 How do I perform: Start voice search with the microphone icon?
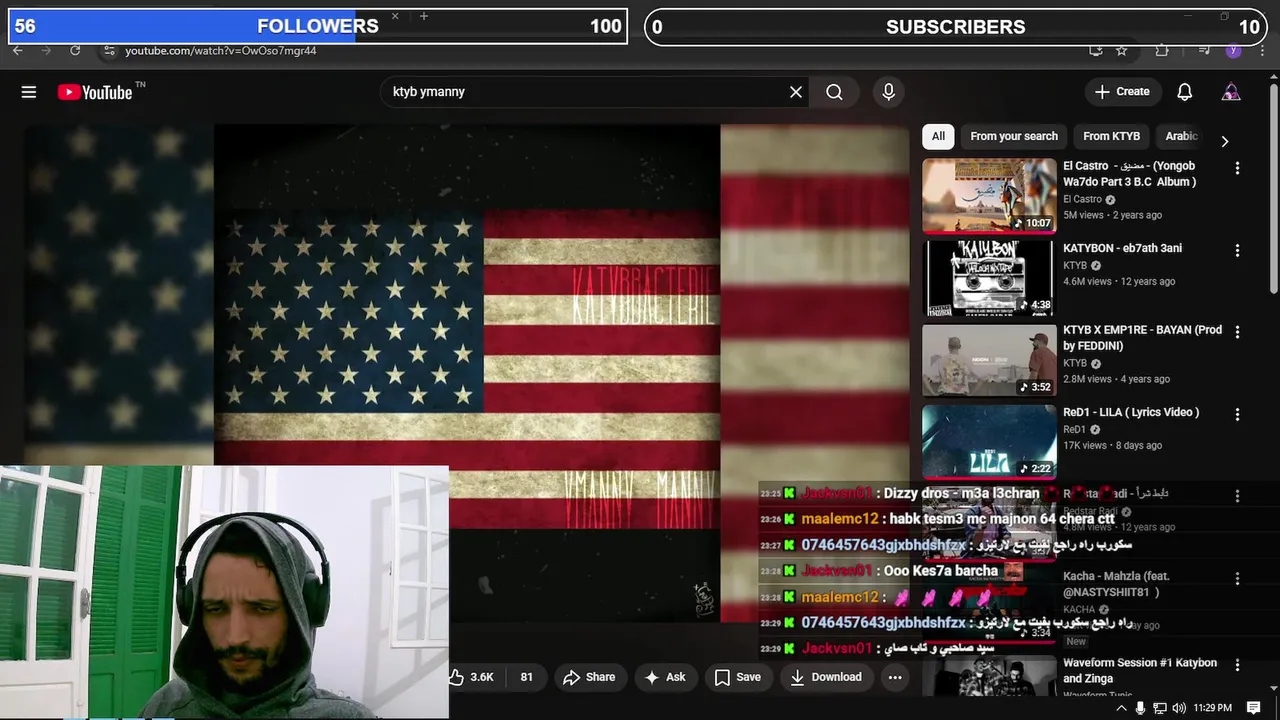(888, 92)
